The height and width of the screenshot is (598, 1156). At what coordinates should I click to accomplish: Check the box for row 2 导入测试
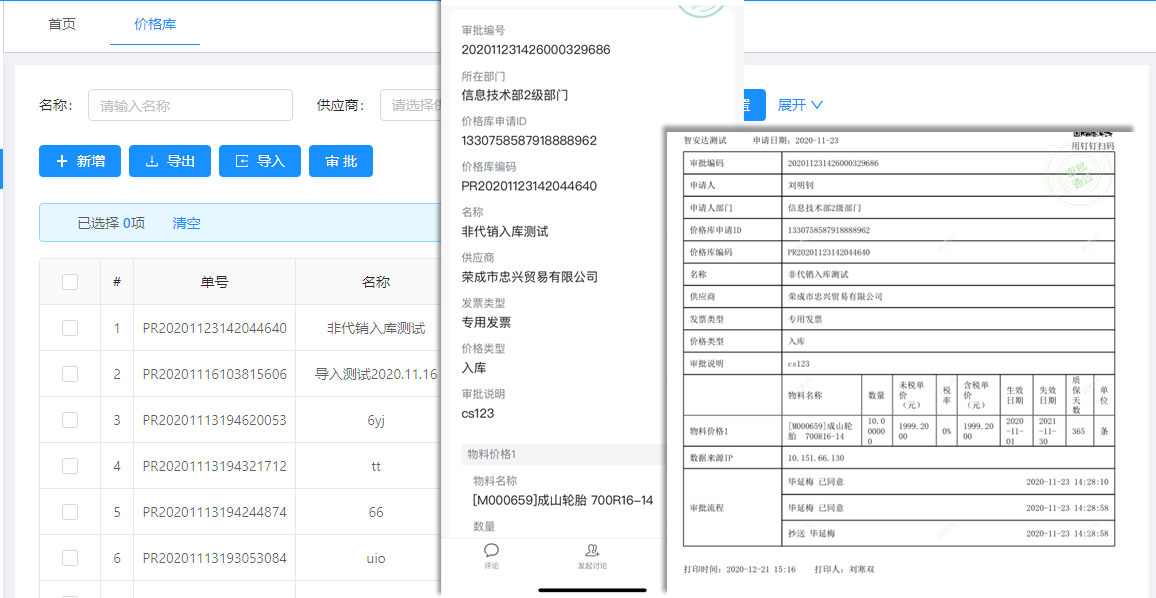coord(70,374)
